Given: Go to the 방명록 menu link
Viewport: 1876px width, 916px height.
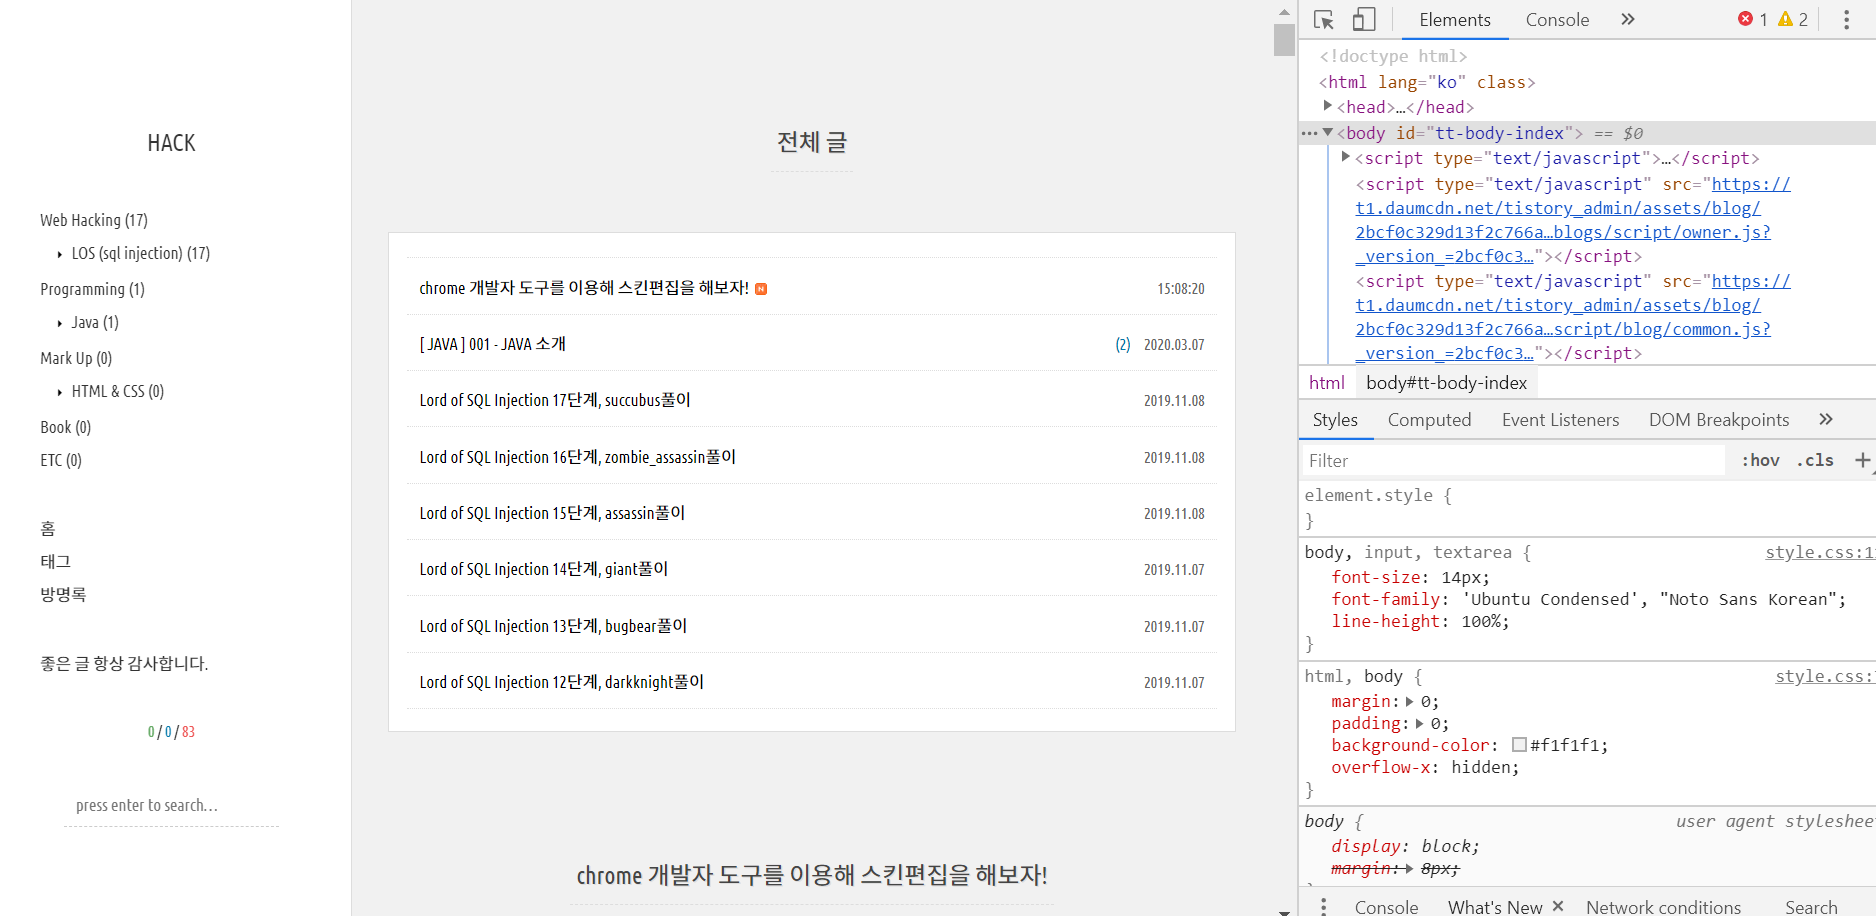Looking at the screenshot, I should pyautogui.click(x=63, y=594).
